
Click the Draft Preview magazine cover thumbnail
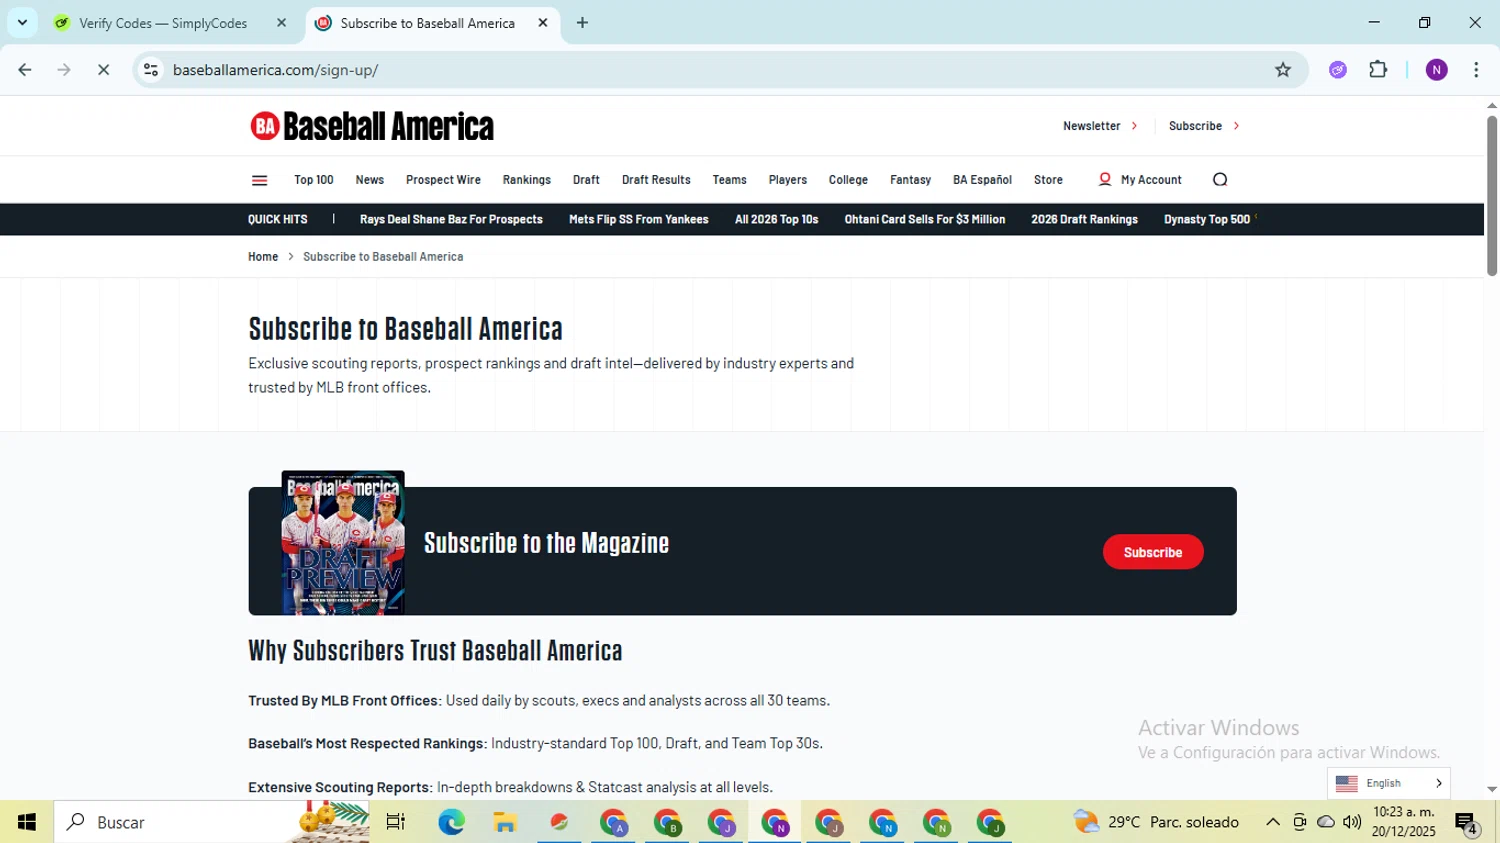pos(343,542)
